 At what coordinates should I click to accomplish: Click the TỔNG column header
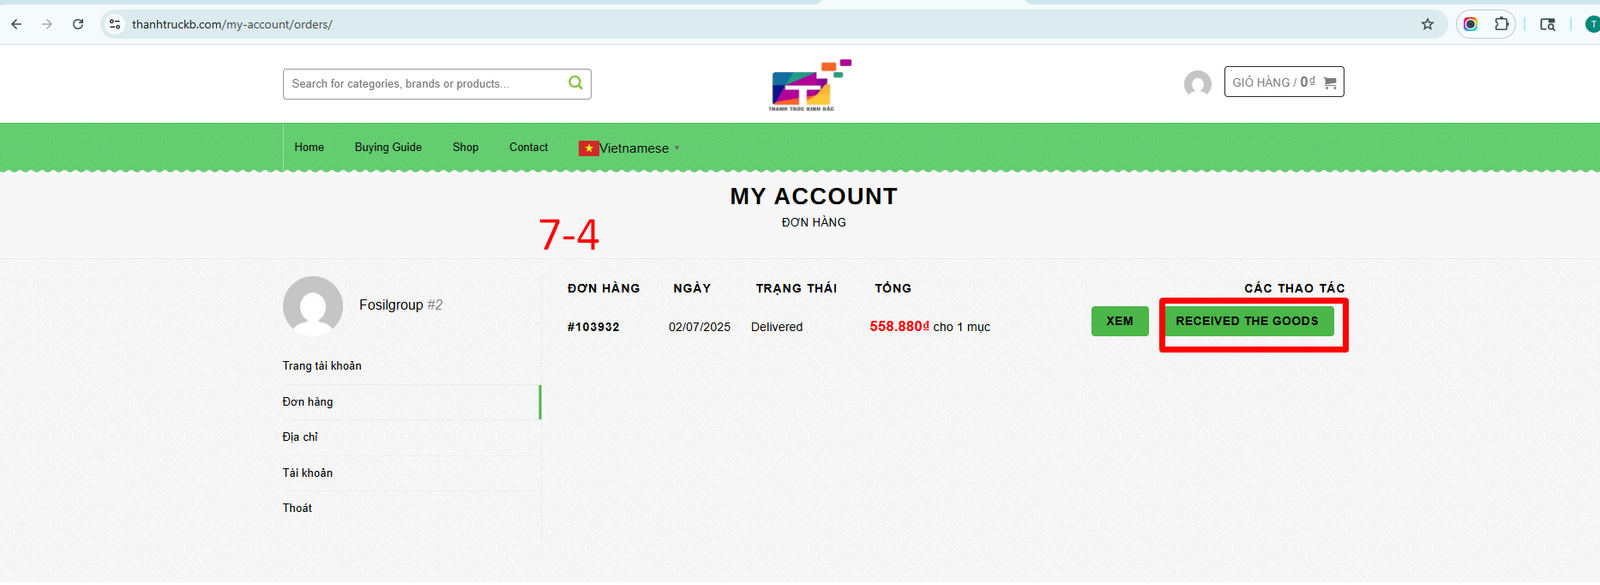click(x=893, y=288)
